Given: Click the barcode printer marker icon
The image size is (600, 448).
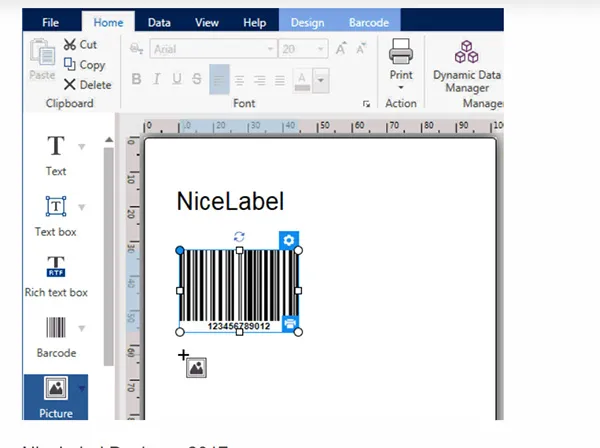Looking at the screenshot, I should [290, 324].
